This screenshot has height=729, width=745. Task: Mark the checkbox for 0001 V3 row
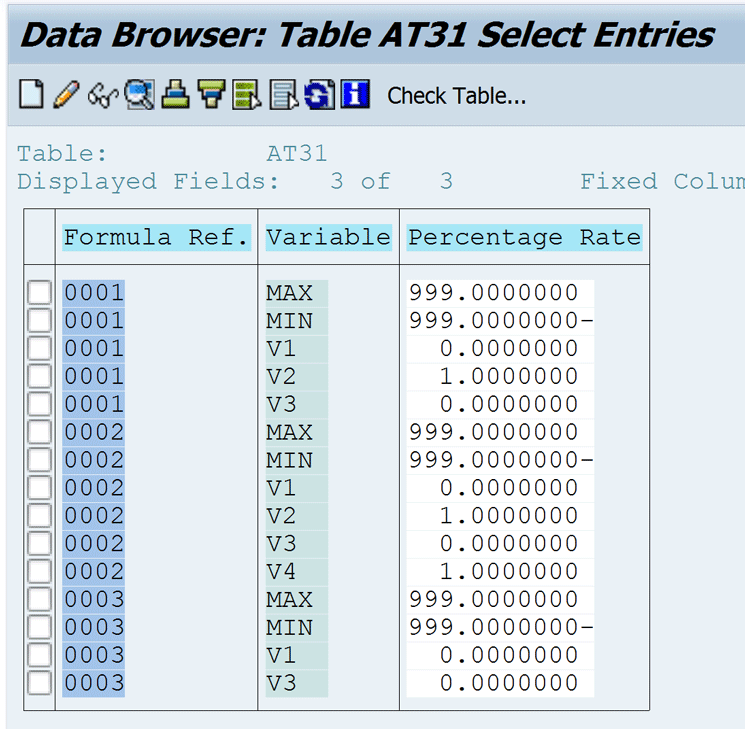(39, 404)
